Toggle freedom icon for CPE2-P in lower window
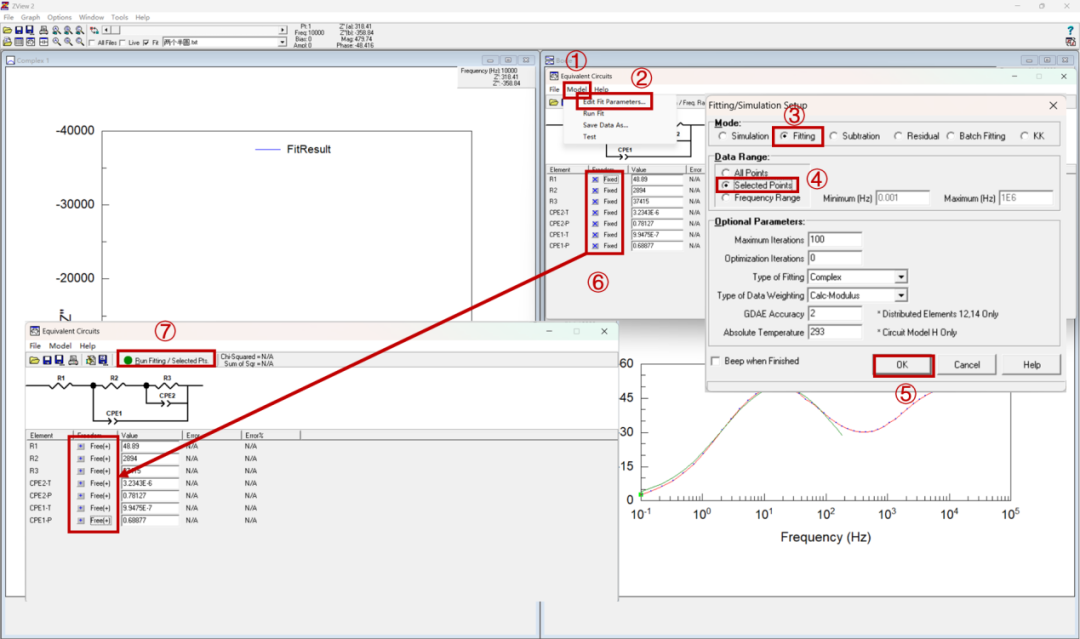The width and height of the screenshot is (1080, 639). click(x=81, y=496)
